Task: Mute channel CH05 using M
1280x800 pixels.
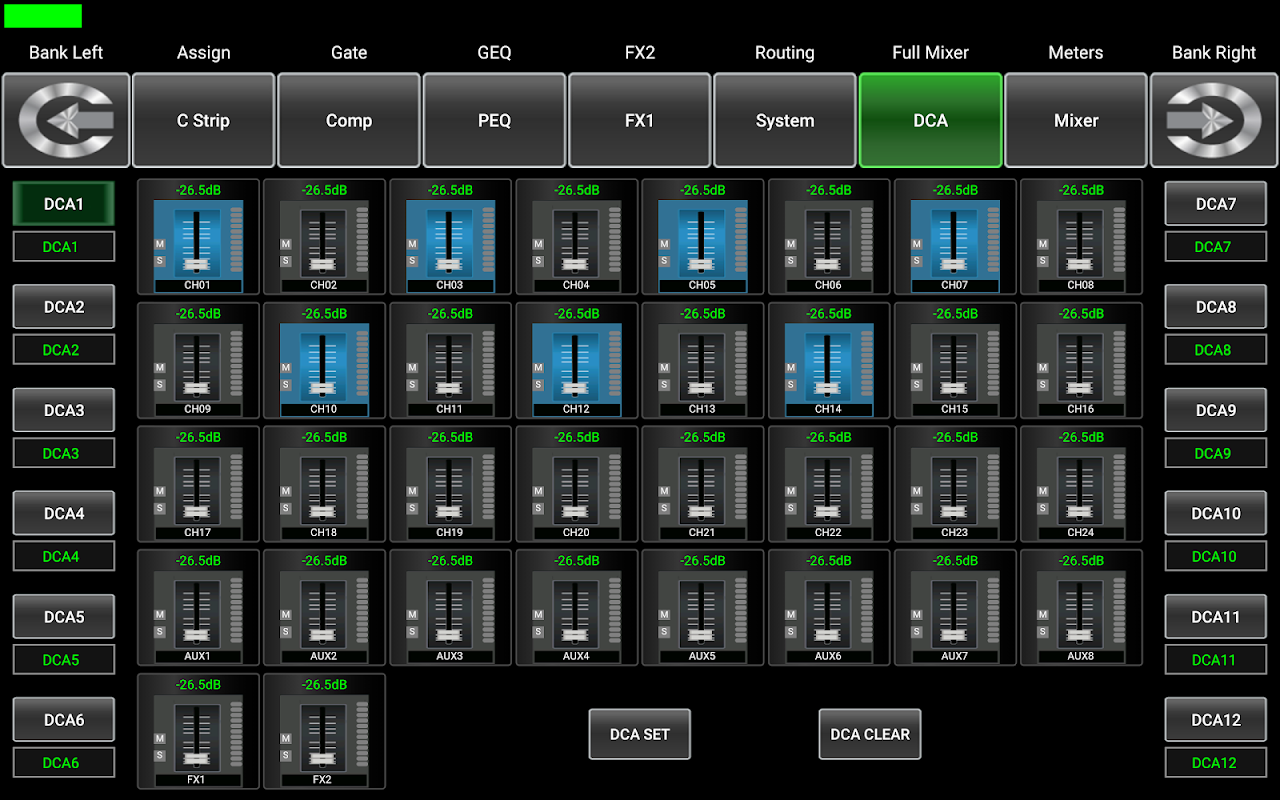Action: pyautogui.click(x=664, y=244)
